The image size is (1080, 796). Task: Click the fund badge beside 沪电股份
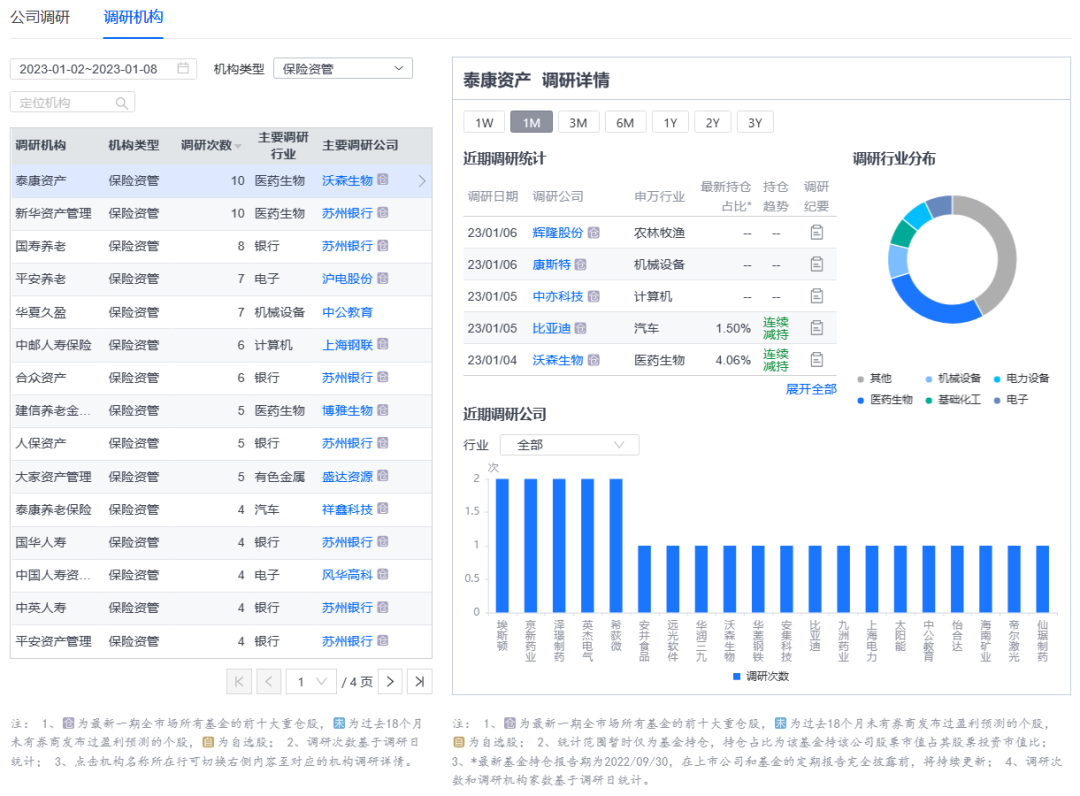click(x=383, y=278)
